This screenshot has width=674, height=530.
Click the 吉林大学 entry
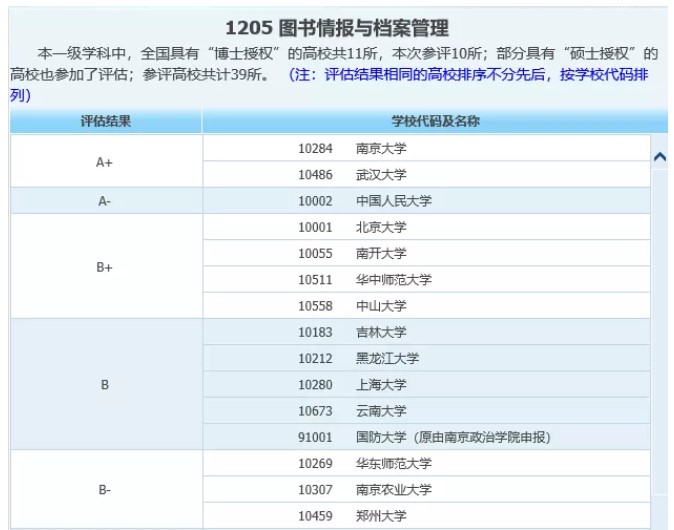coord(381,332)
